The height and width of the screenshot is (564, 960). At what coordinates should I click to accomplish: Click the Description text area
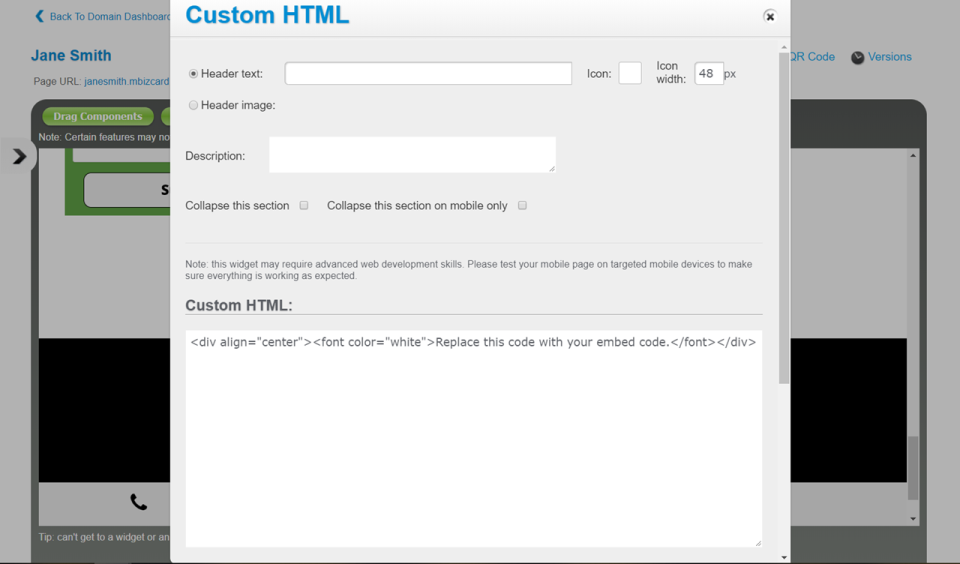tap(412, 154)
